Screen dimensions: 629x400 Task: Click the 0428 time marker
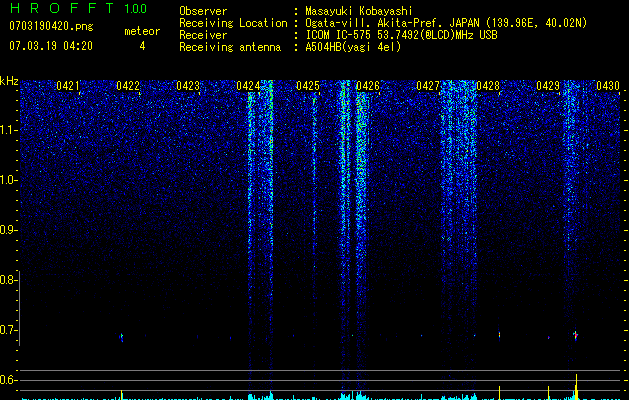[488, 86]
